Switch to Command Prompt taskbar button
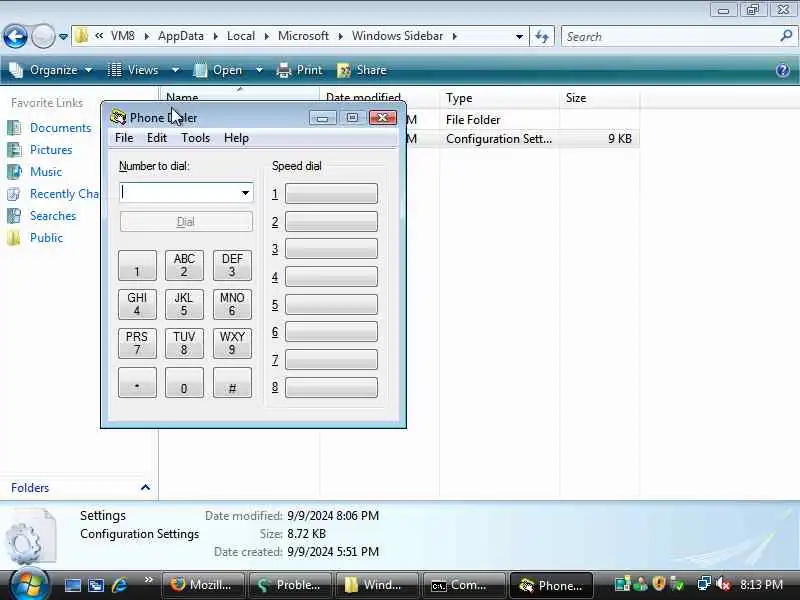Screen dimensions: 800x600 click(464, 585)
